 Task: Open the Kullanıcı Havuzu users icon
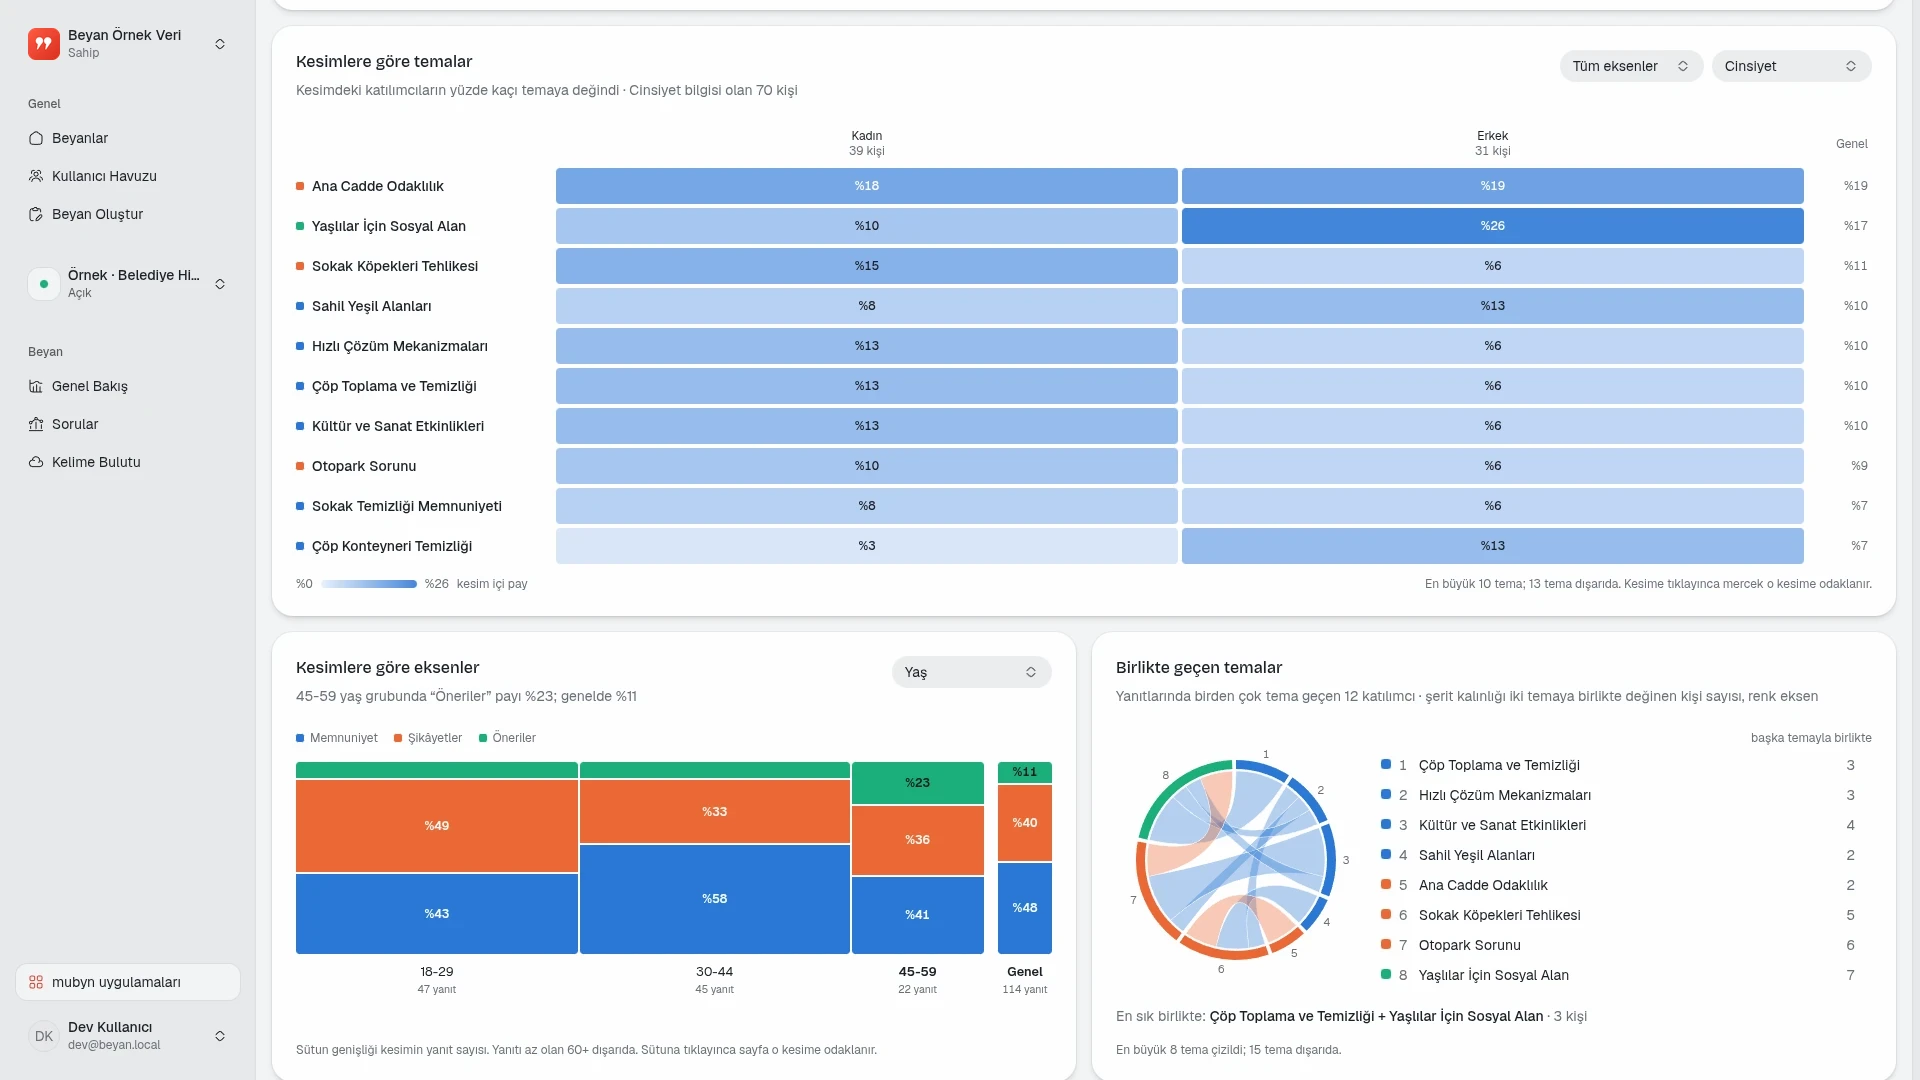point(36,176)
